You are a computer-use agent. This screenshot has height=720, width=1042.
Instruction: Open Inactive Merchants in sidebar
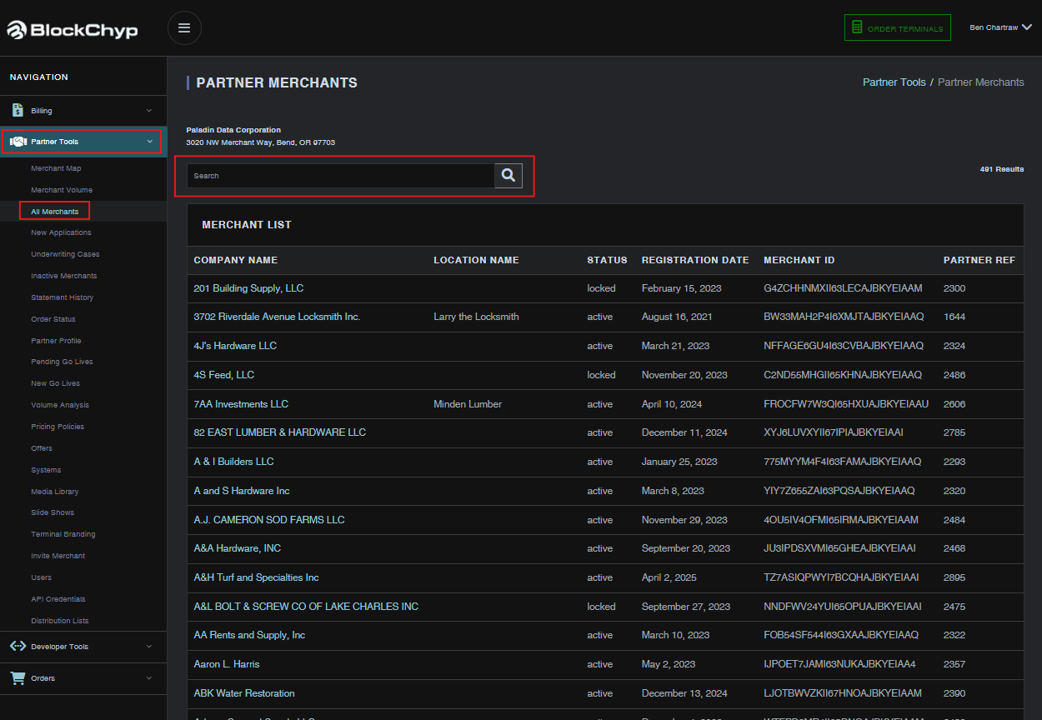point(64,276)
